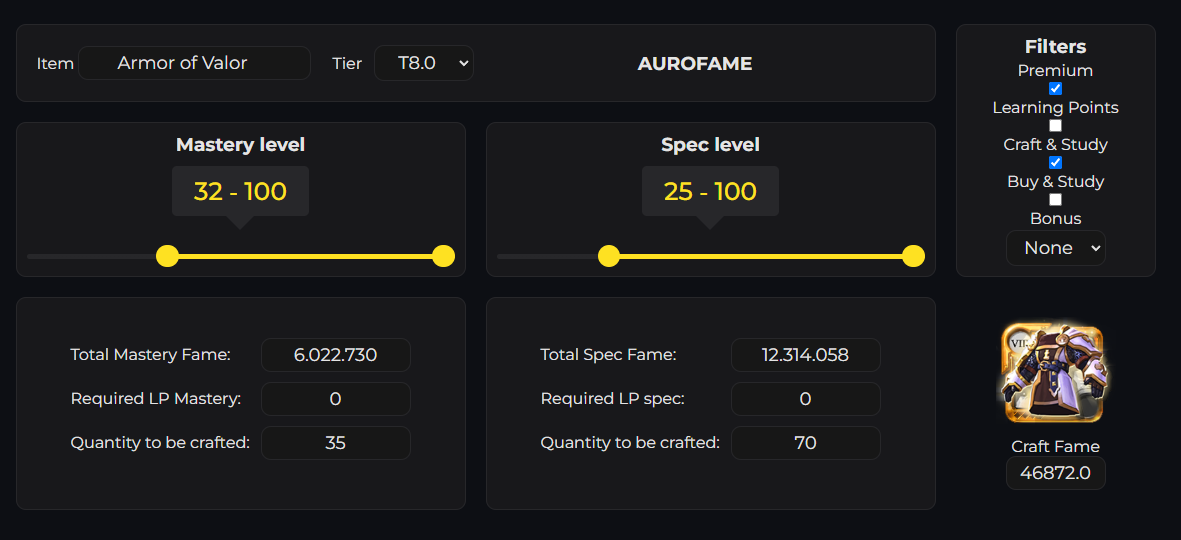Click the Spec Quantity to be crafted field
The image size is (1181, 540).
[806, 443]
